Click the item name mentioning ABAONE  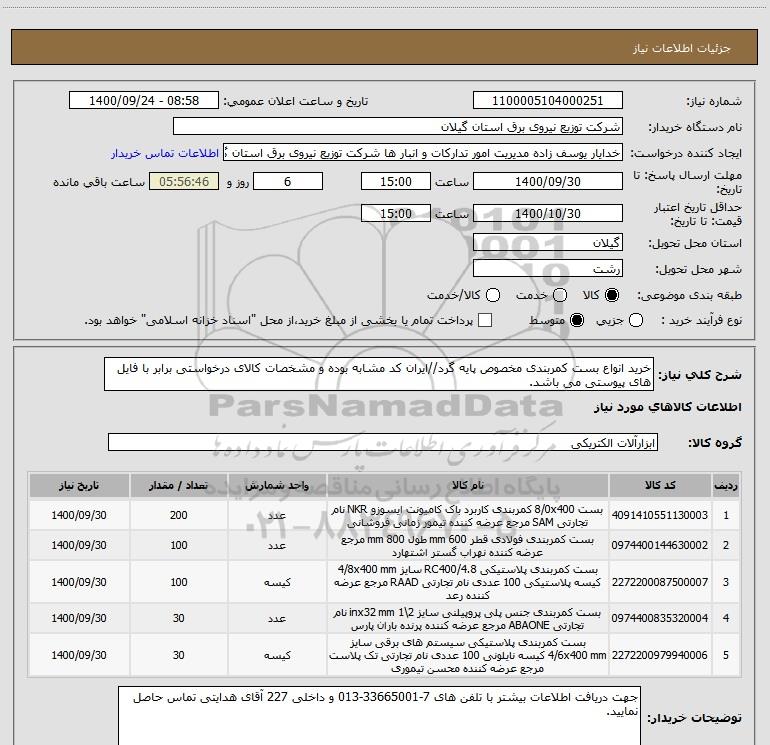(x=468, y=619)
